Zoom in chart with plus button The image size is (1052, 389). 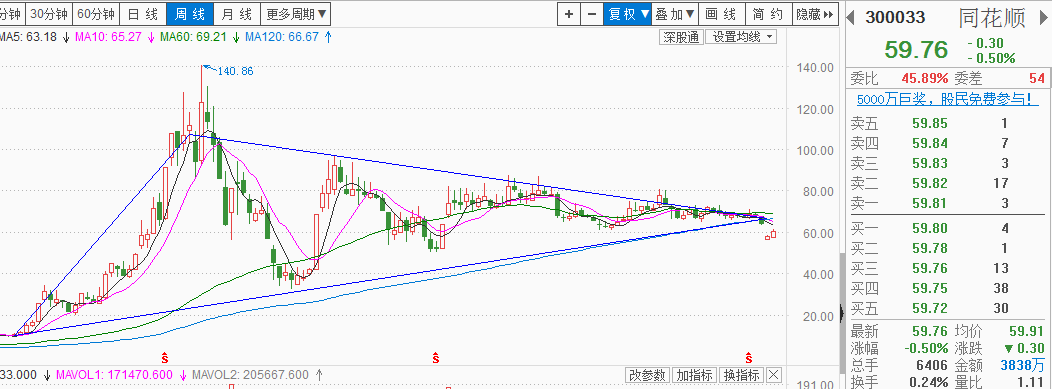coord(568,13)
